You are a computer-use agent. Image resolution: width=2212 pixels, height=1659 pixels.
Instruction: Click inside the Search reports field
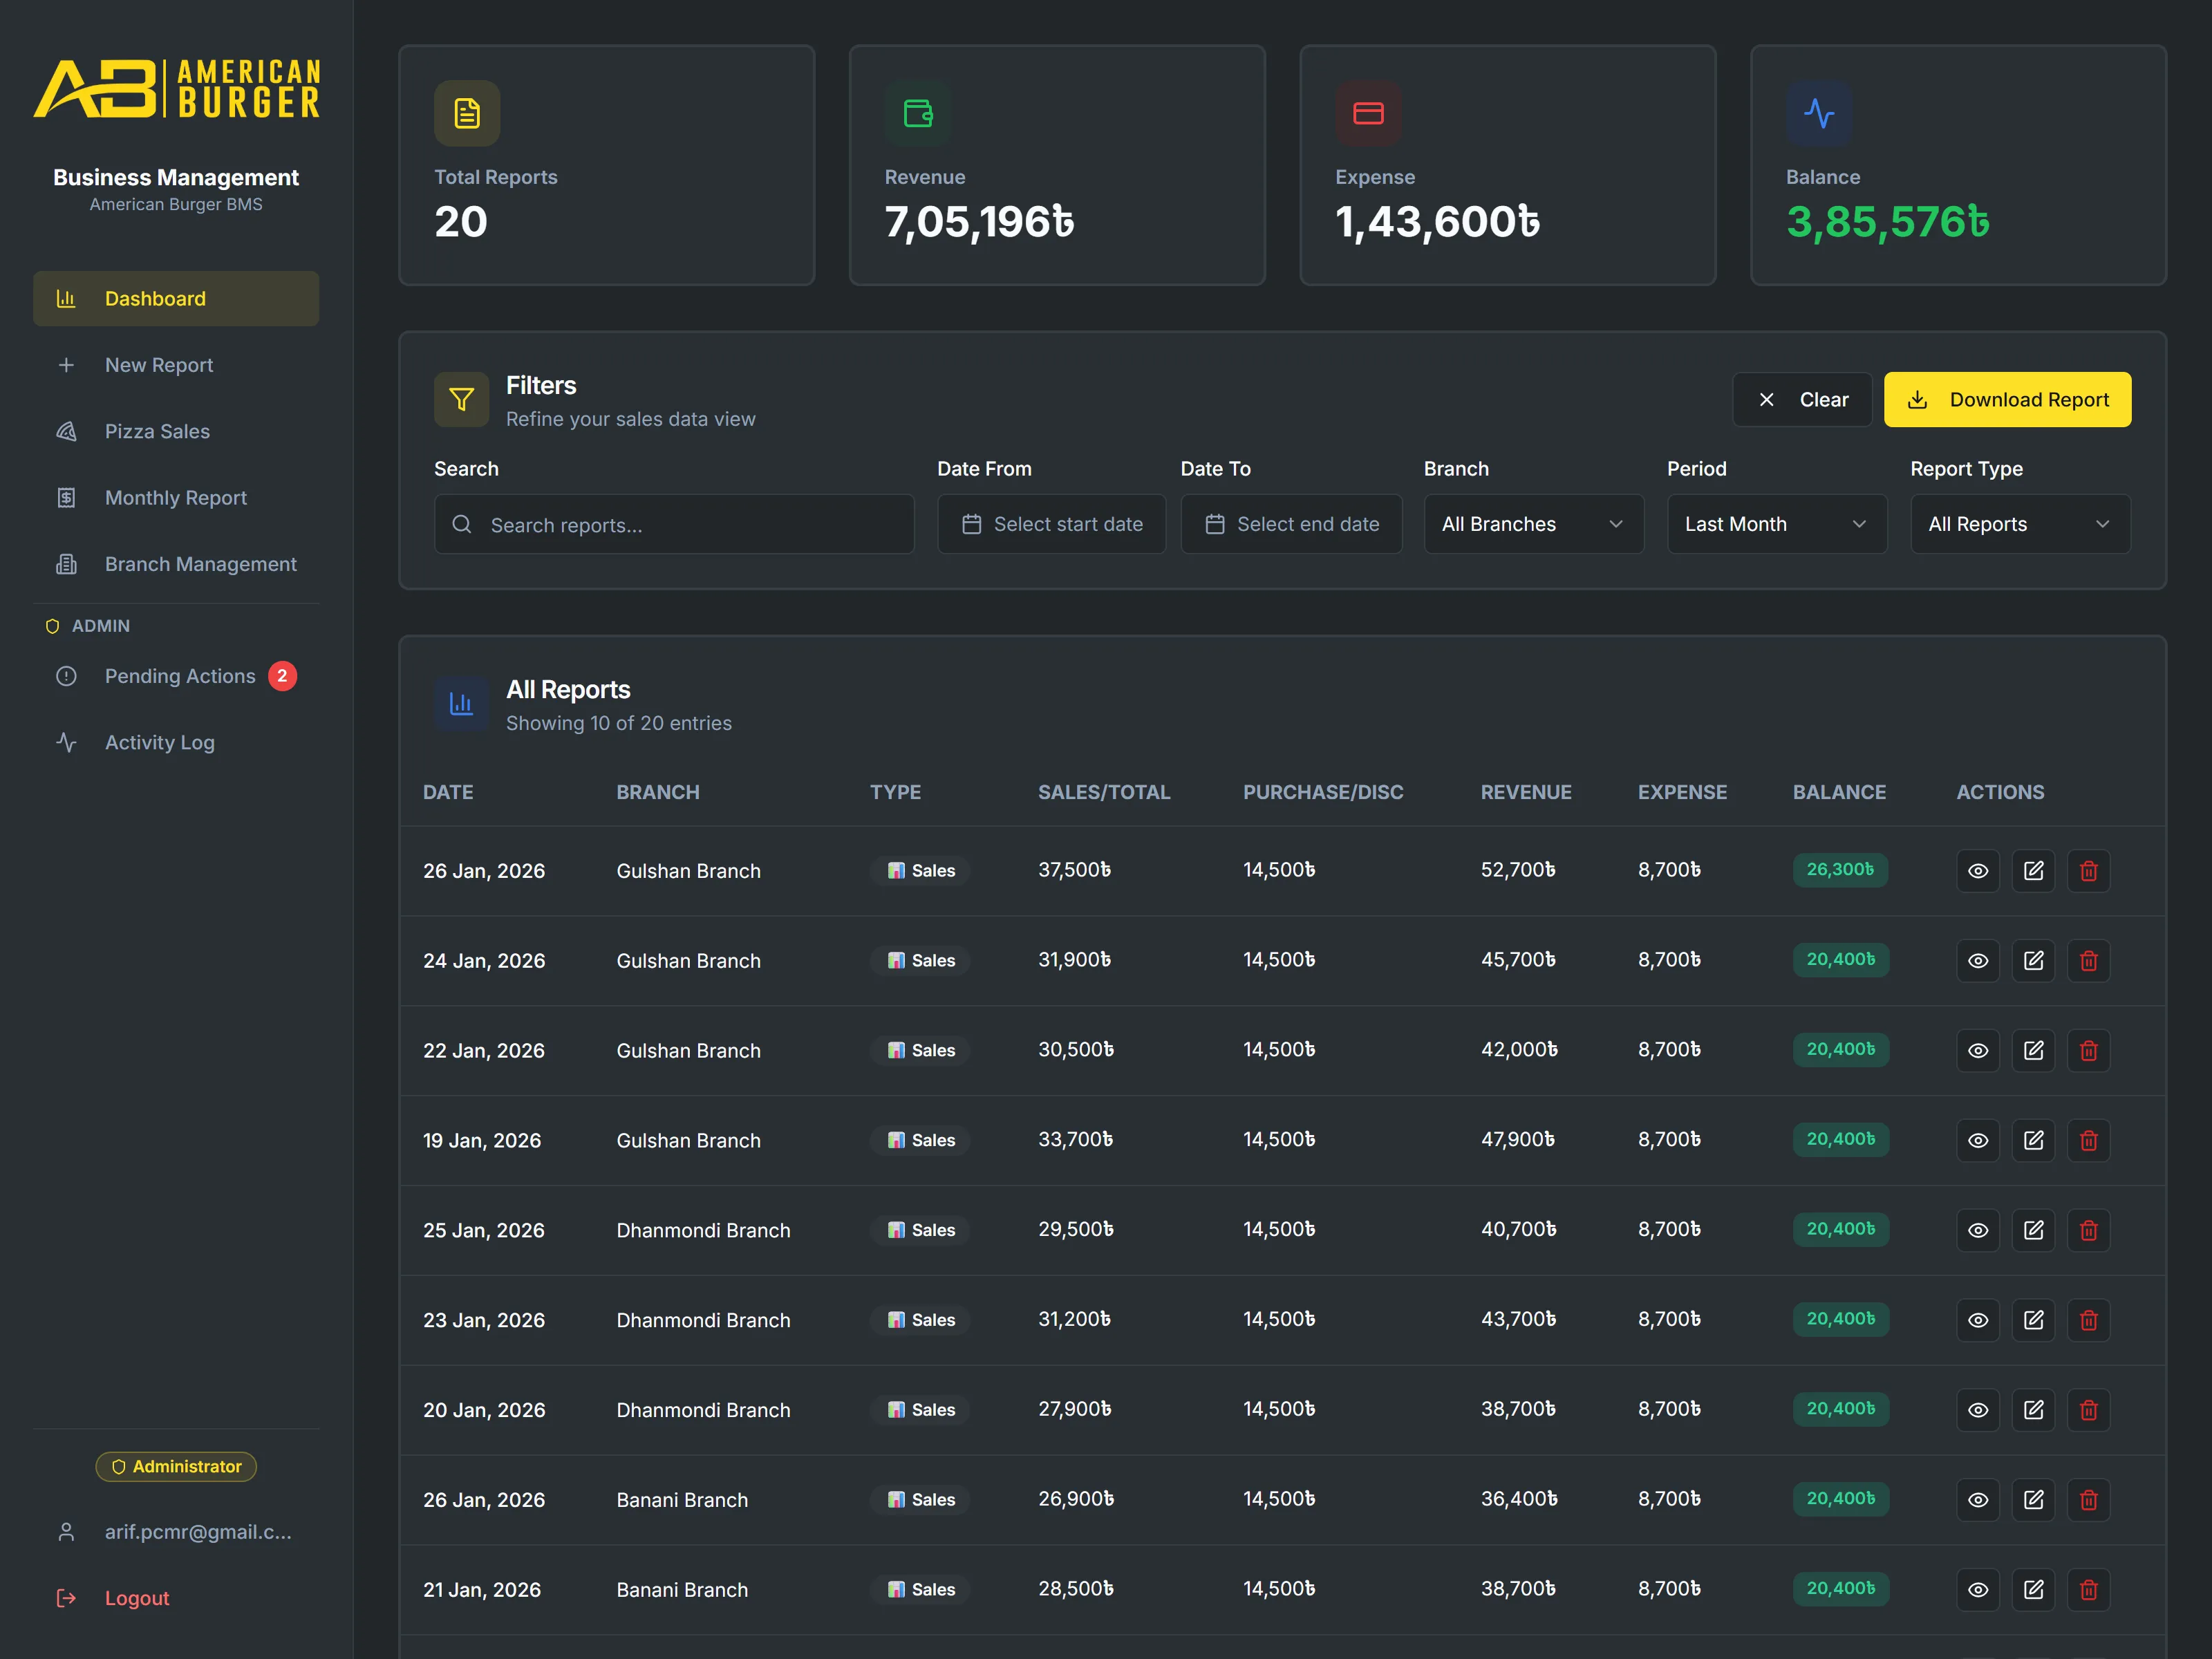coord(673,524)
